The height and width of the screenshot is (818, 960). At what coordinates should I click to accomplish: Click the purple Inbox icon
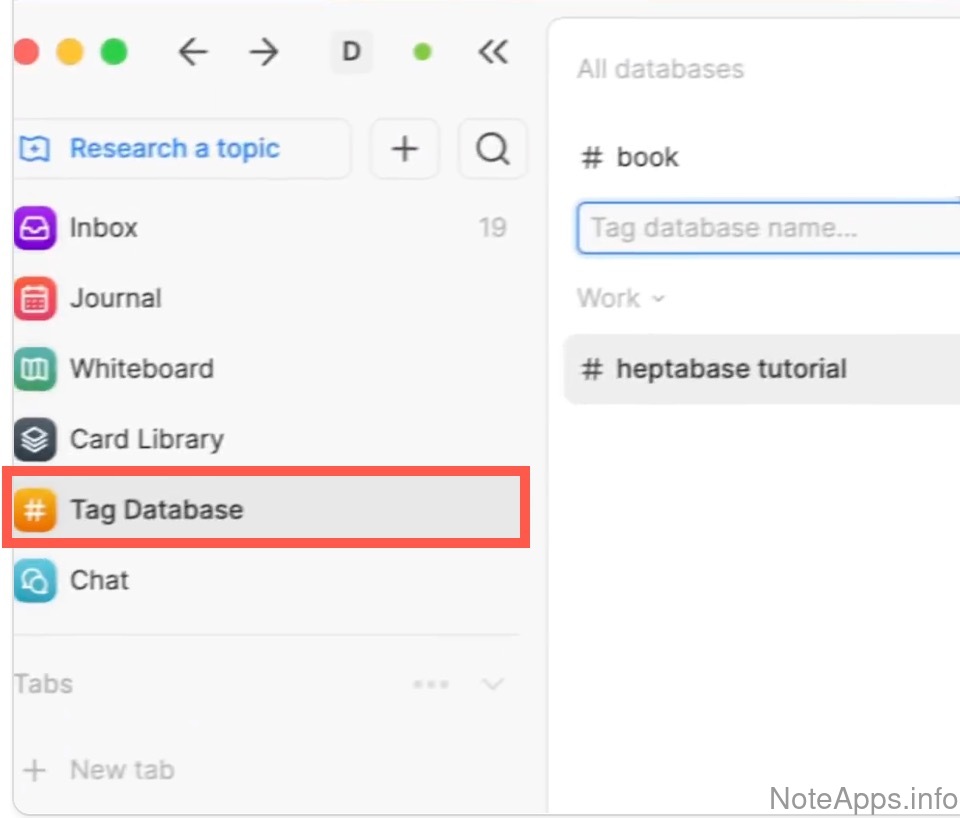pyautogui.click(x=35, y=228)
